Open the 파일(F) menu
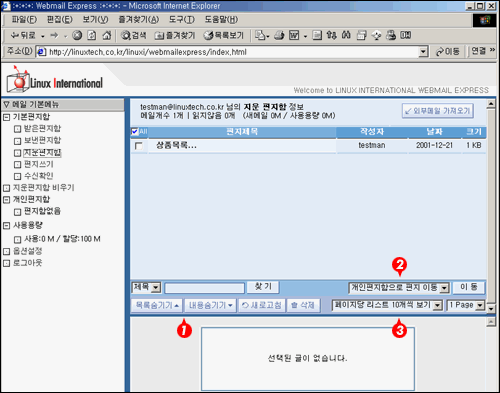The image size is (500, 393). 24,20
